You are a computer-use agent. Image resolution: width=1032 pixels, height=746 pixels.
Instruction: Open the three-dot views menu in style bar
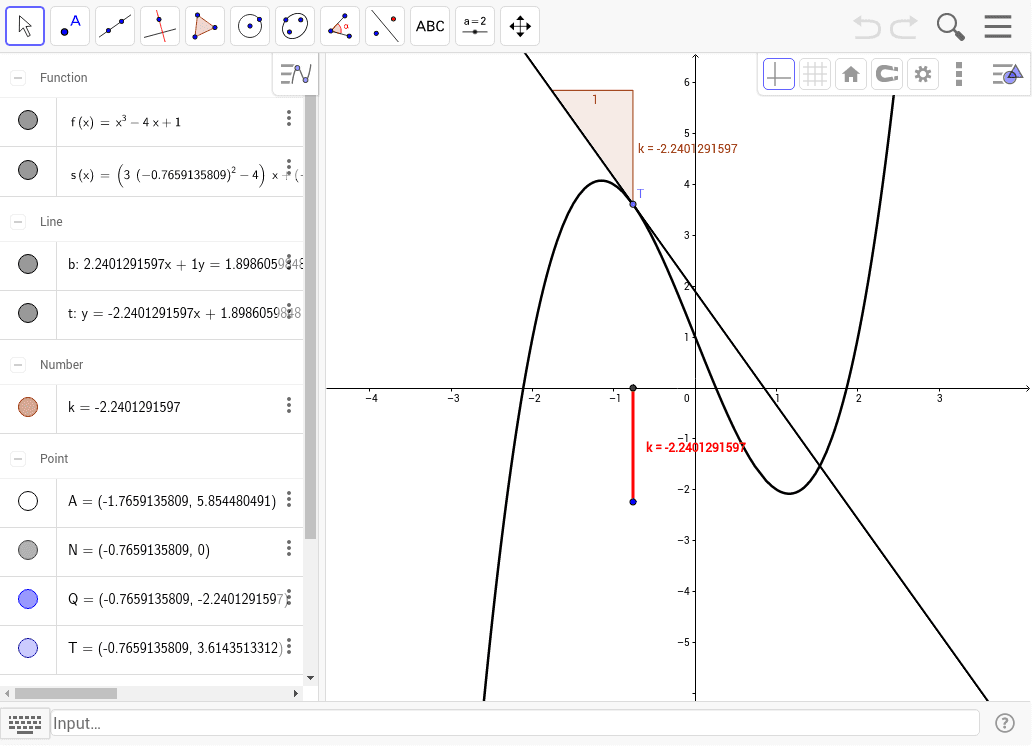pyautogui.click(x=959, y=74)
